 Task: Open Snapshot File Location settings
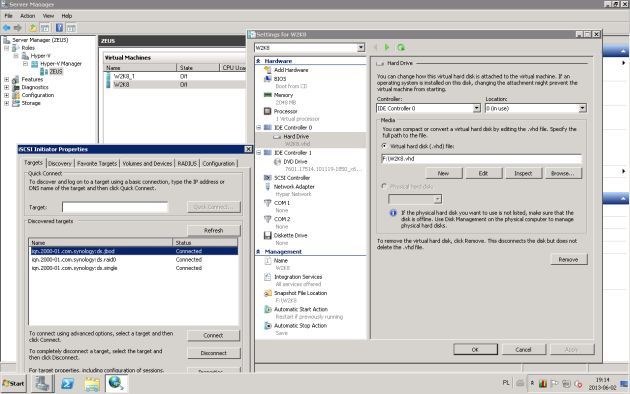(x=300, y=293)
